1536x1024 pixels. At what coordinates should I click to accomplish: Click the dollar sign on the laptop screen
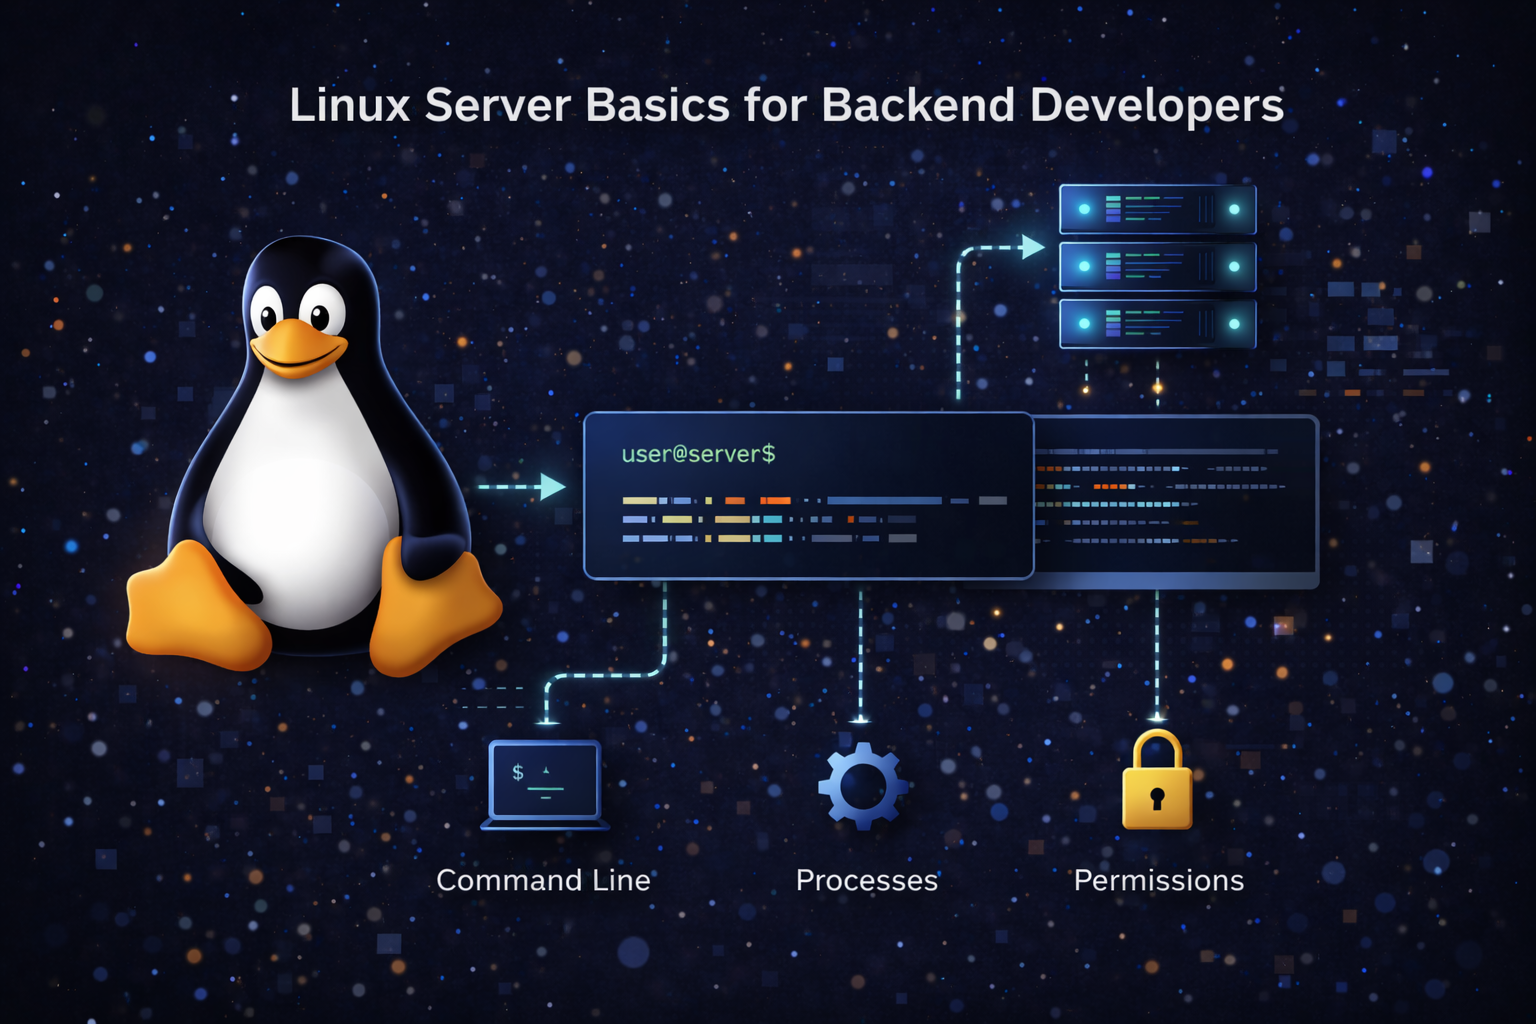tap(517, 772)
